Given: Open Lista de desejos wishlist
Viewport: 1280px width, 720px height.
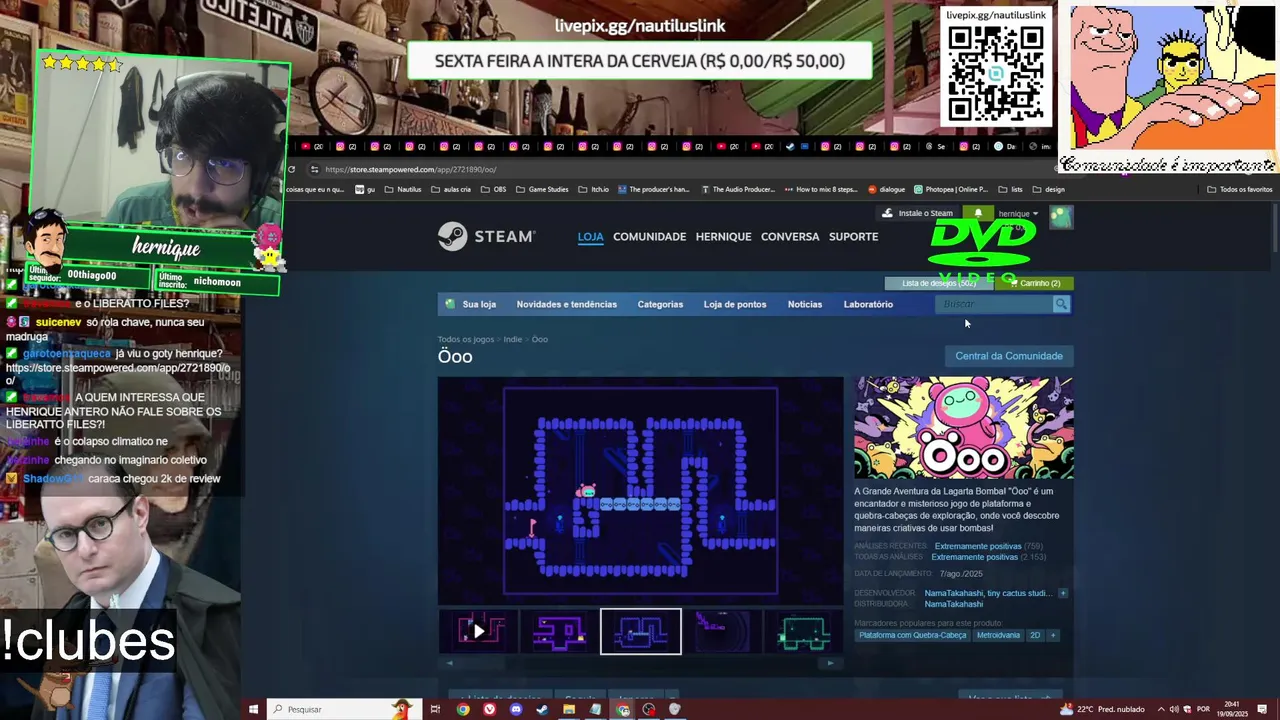Looking at the screenshot, I should point(938,283).
